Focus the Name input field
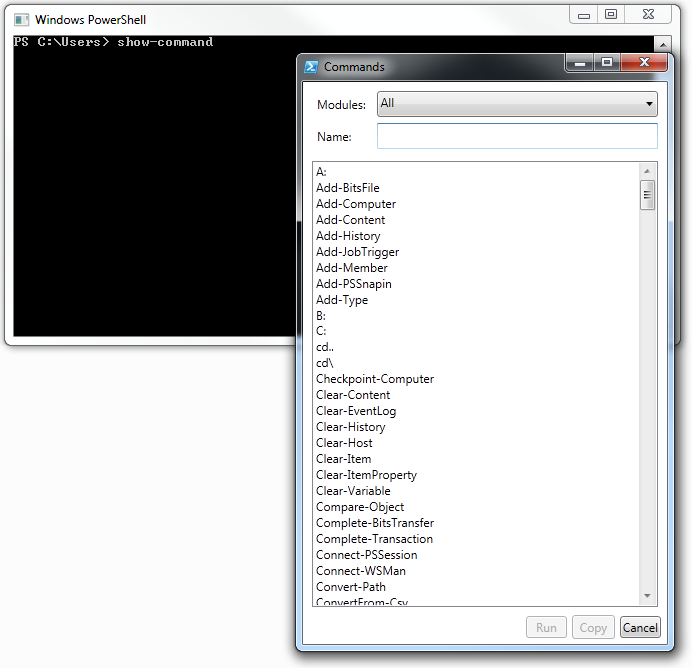This screenshot has height=668, width=692. pos(517,136)
